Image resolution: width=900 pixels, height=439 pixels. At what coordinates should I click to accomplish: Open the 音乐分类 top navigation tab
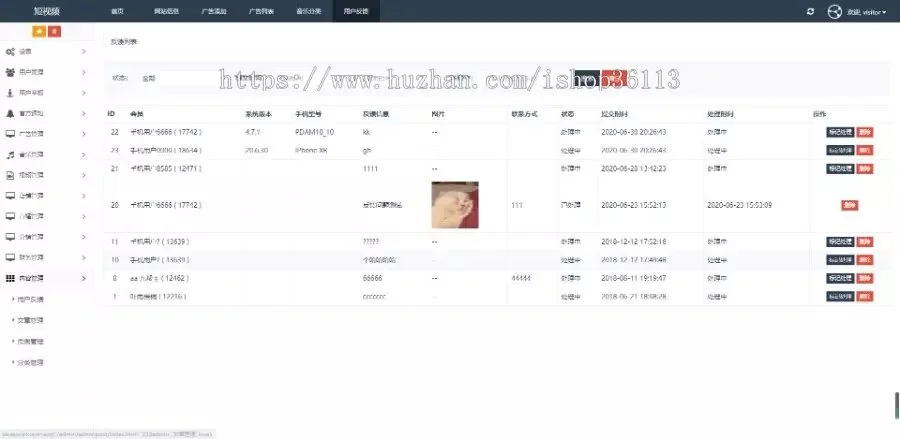(309, 11)
